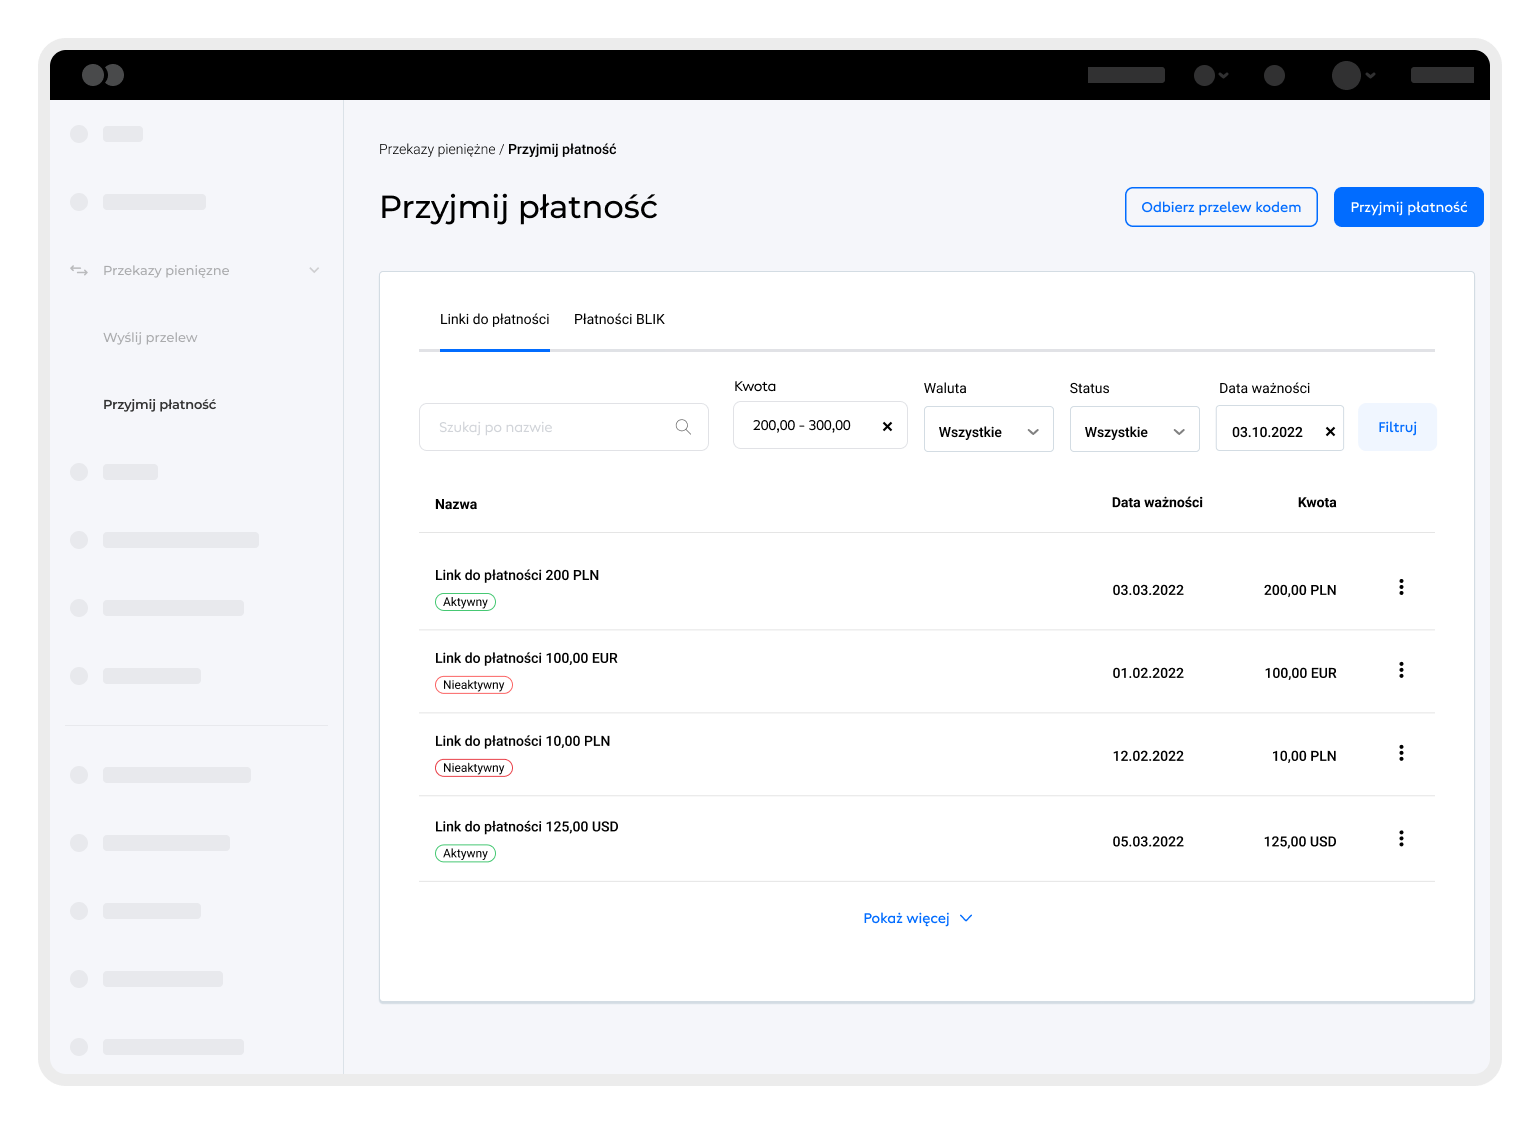1540x1124 pixels.
Task: Open the Status dropdown
Action: [x=1134, y=431]
